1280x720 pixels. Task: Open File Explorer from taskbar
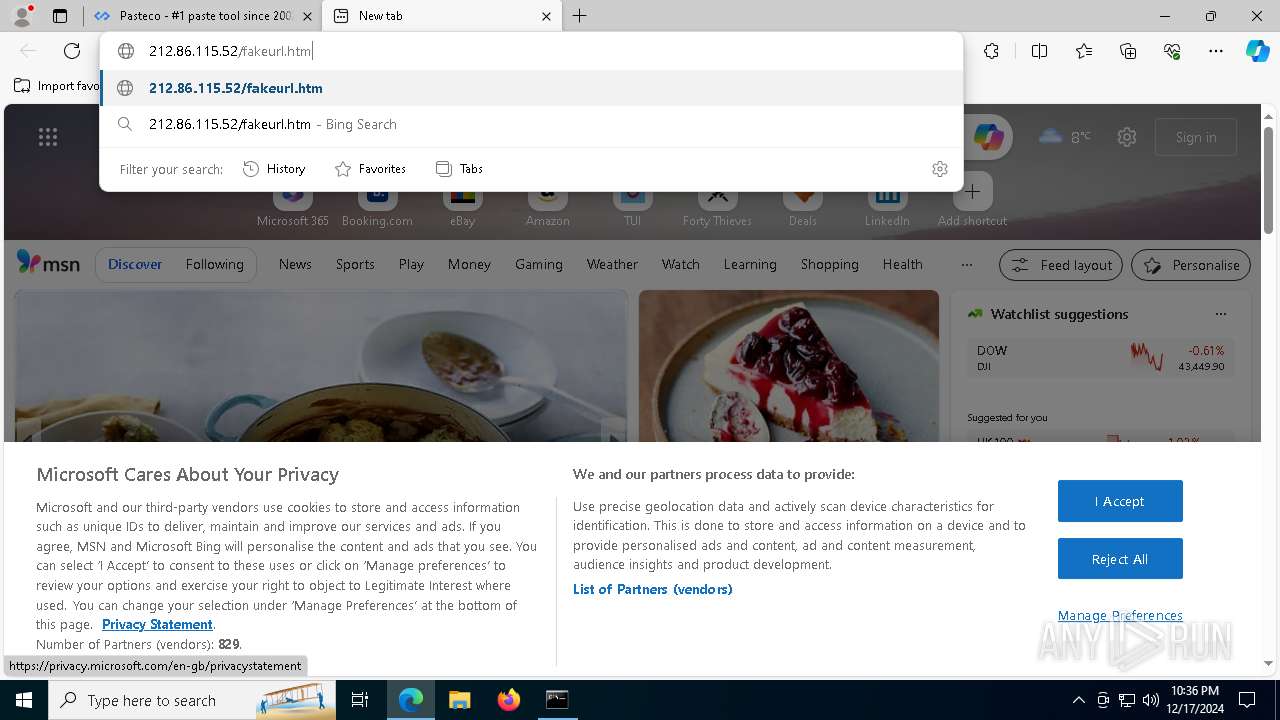tap(459, 700)
